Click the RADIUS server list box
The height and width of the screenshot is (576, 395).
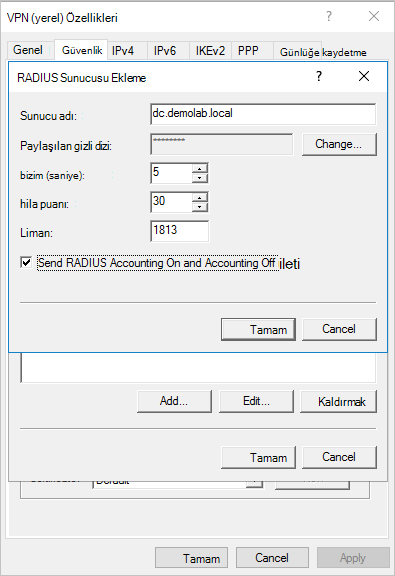coord(198,368)
